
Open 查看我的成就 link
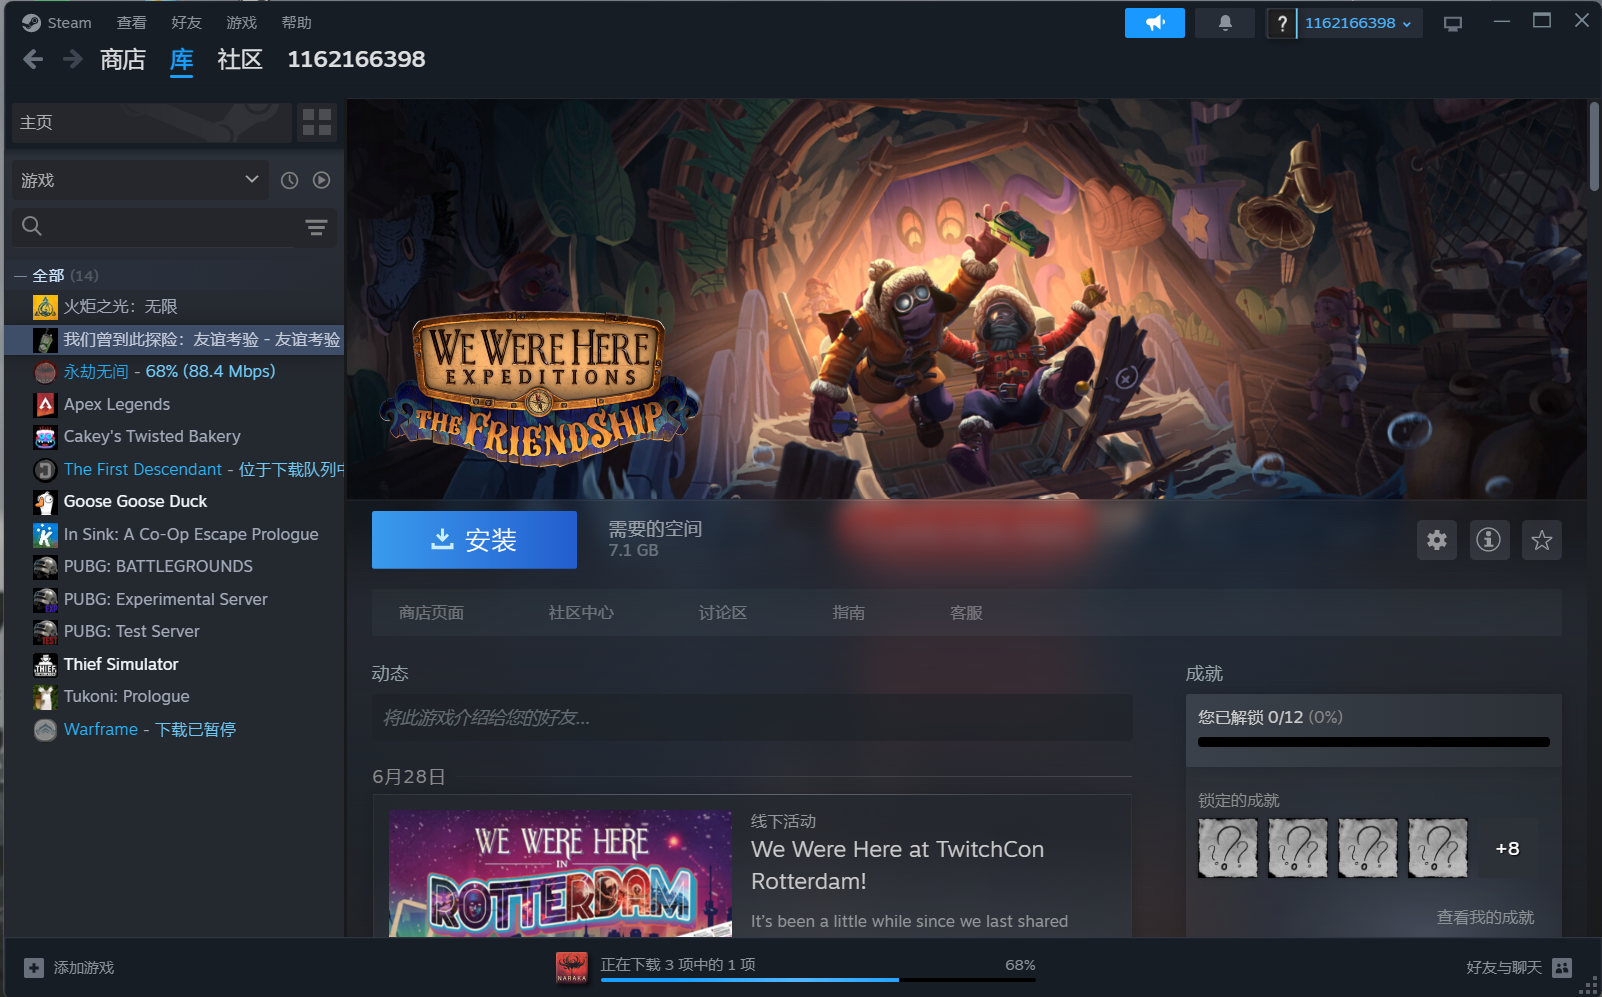(x=1485, y=917)
